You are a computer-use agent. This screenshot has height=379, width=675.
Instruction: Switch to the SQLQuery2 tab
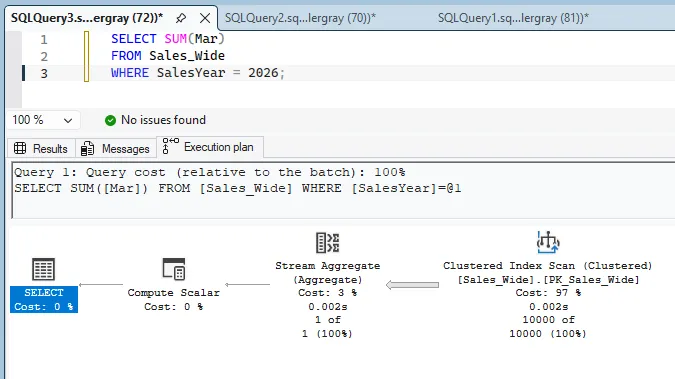pos(300,18)
